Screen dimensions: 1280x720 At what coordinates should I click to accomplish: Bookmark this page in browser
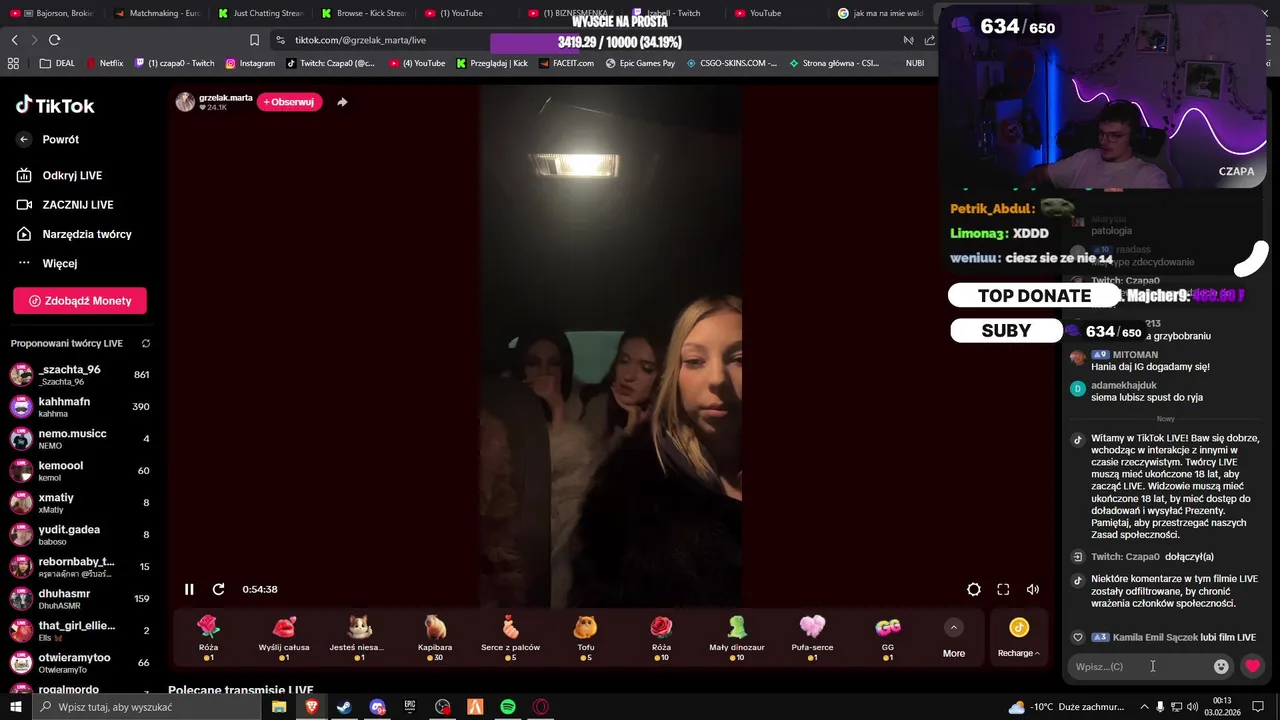tap(254, 40)
